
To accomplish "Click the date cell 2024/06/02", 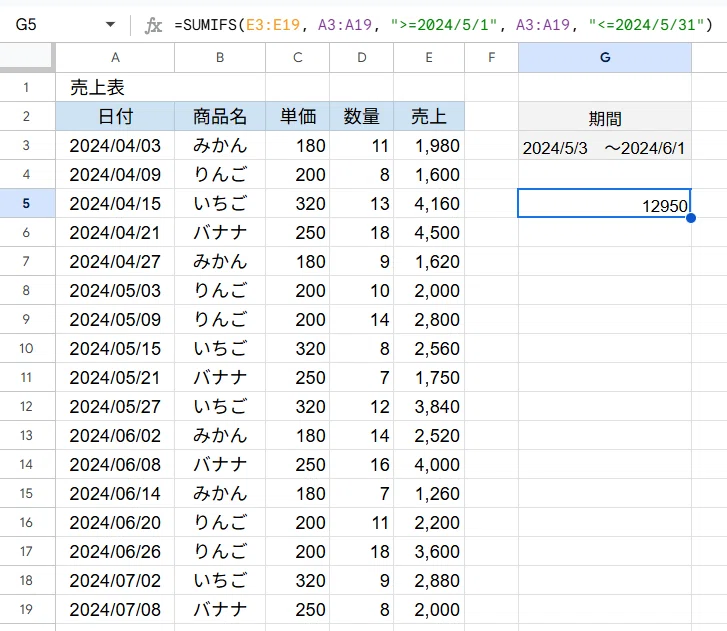I will tap(115, 435).
